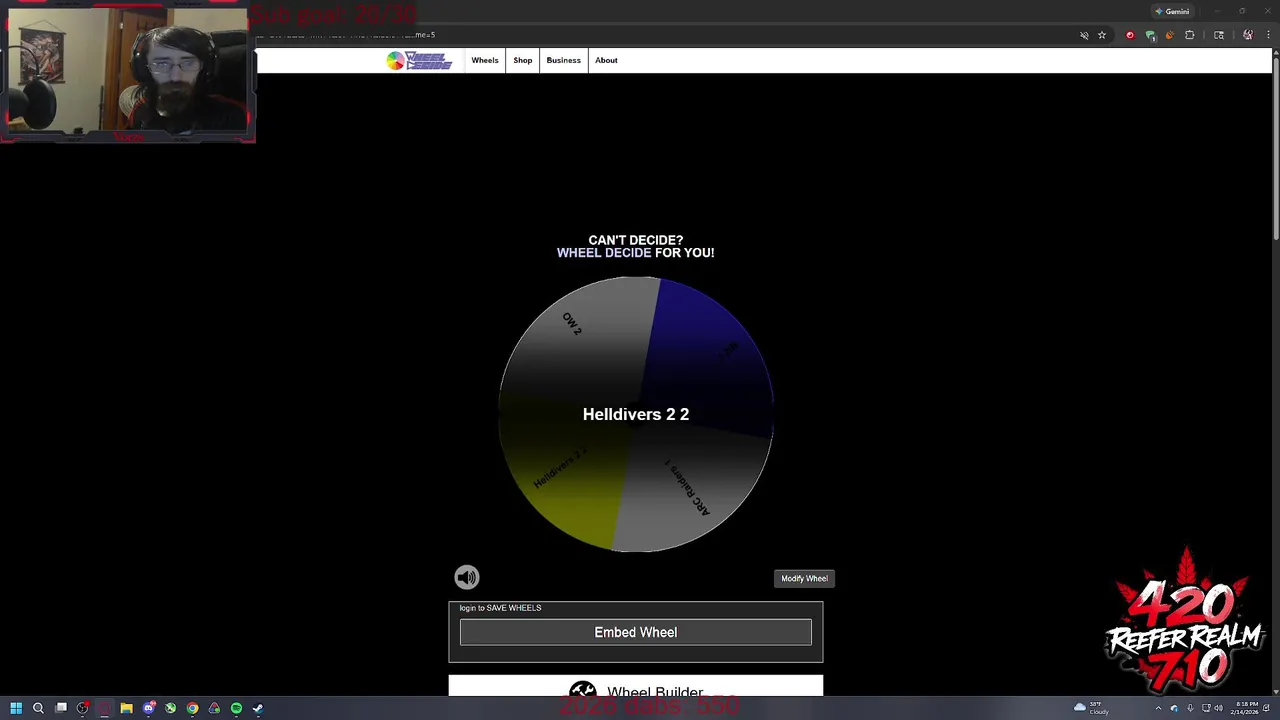Click the green Xbox taskbar icon

coord(170,708)
